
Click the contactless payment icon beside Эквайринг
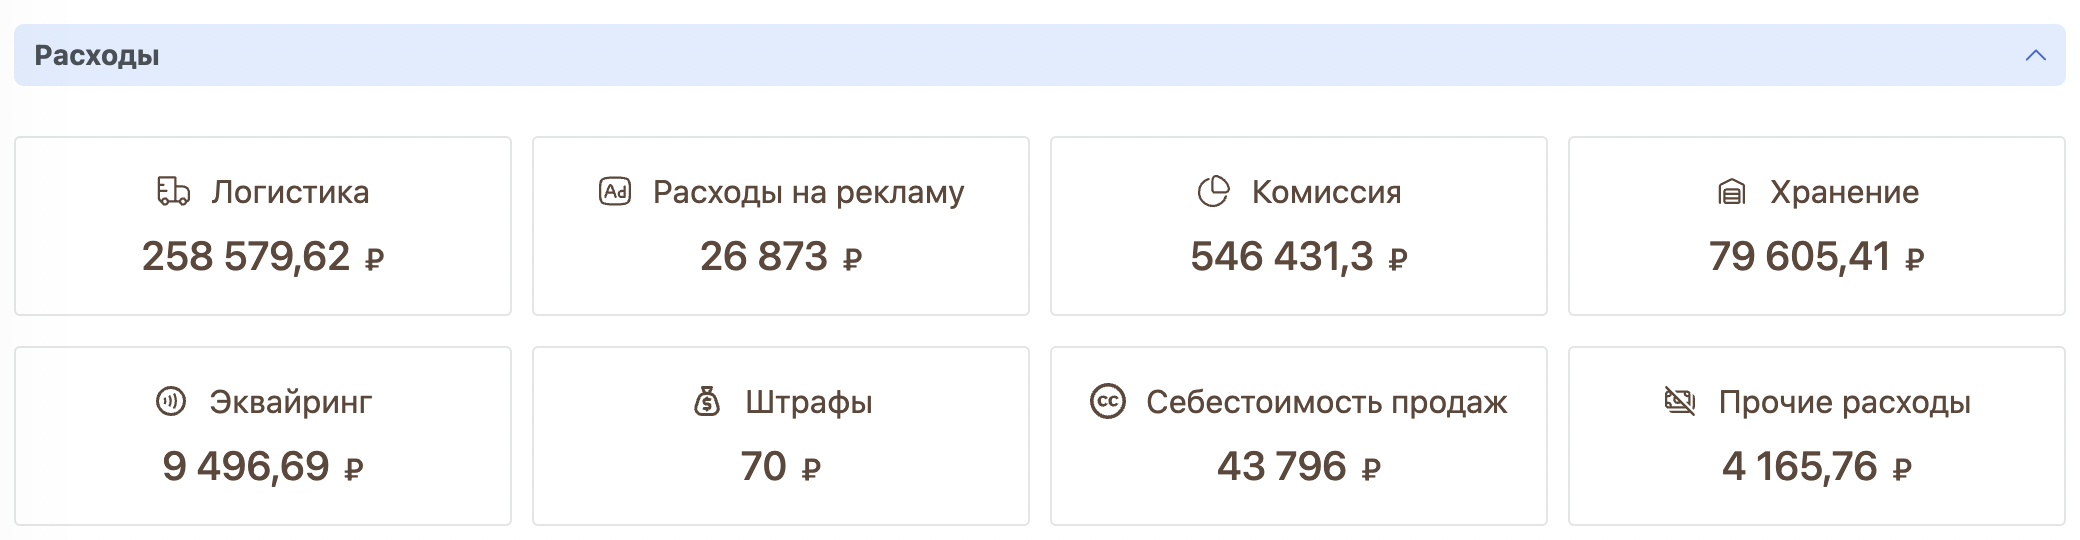pyautogui.click(x=171, y=402)
